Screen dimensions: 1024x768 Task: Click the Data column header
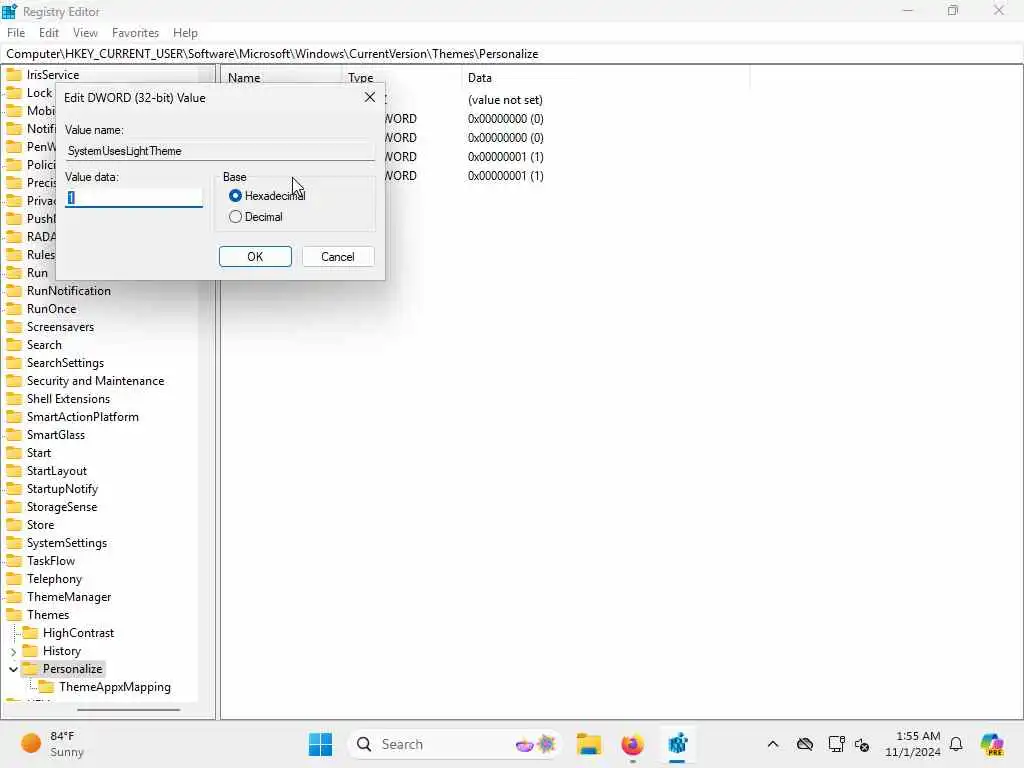click(x=479, y=78)
